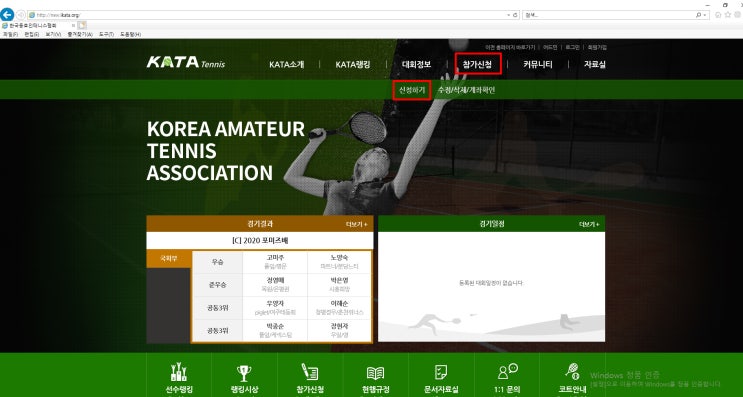Click third-place name 우영자
Screen dimensions: 743x397
tap(275, 303)
